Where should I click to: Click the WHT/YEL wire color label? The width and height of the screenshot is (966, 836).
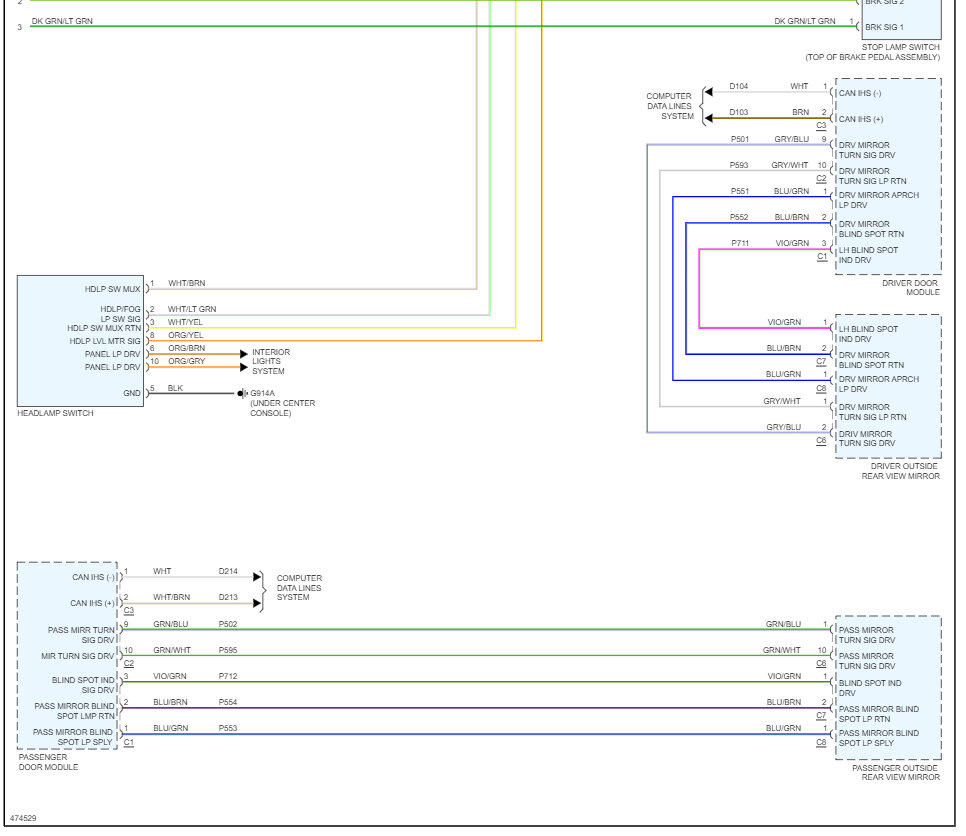[185, 322]
